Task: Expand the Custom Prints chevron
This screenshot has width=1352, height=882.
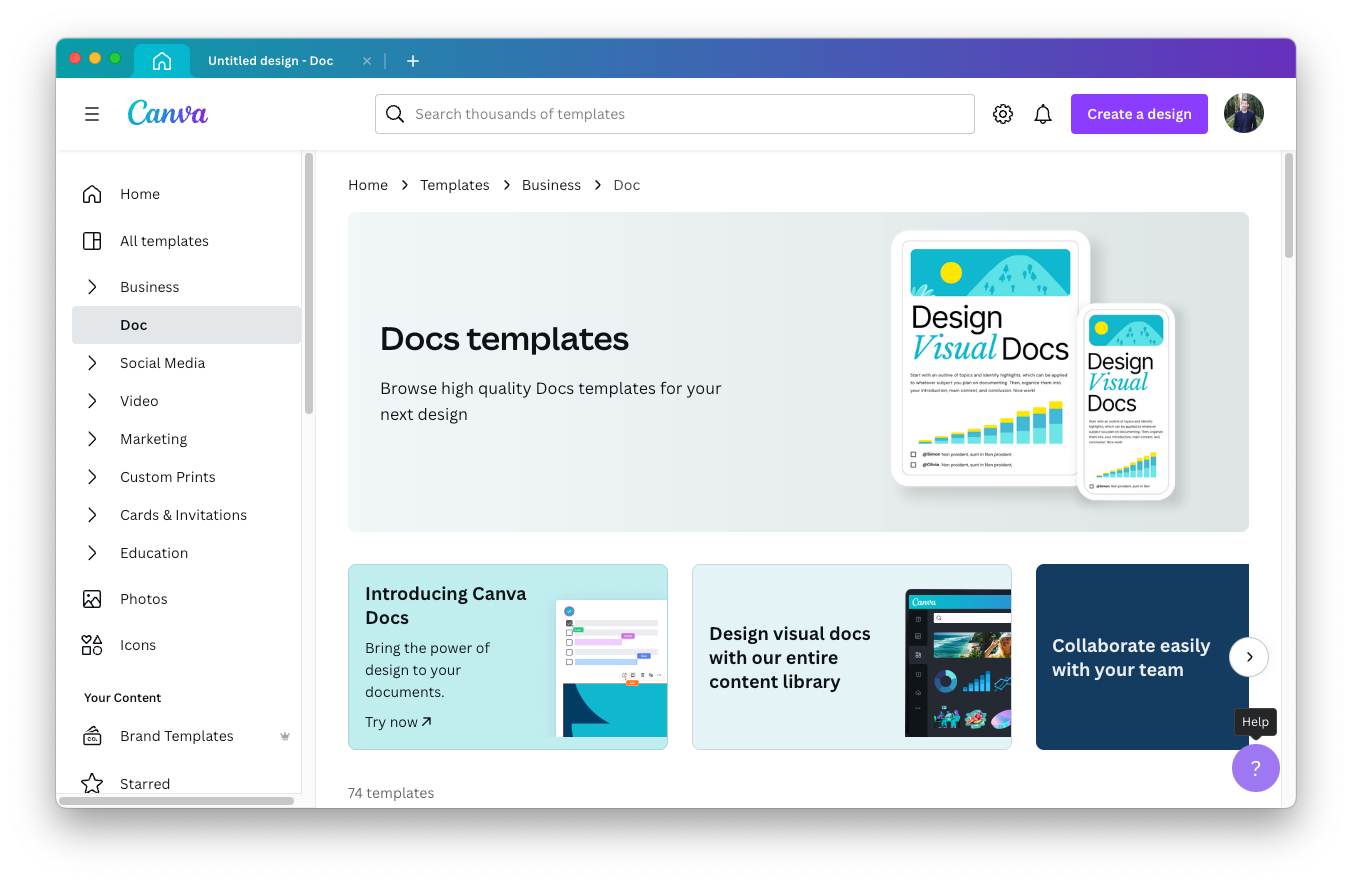Action: point(92,477)
